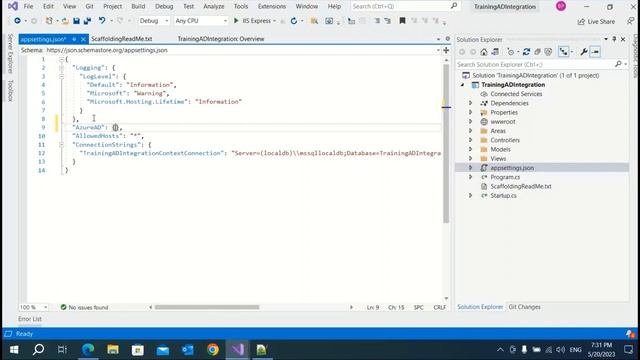Click the Find in Files toolbar icon

pos(314,21)
